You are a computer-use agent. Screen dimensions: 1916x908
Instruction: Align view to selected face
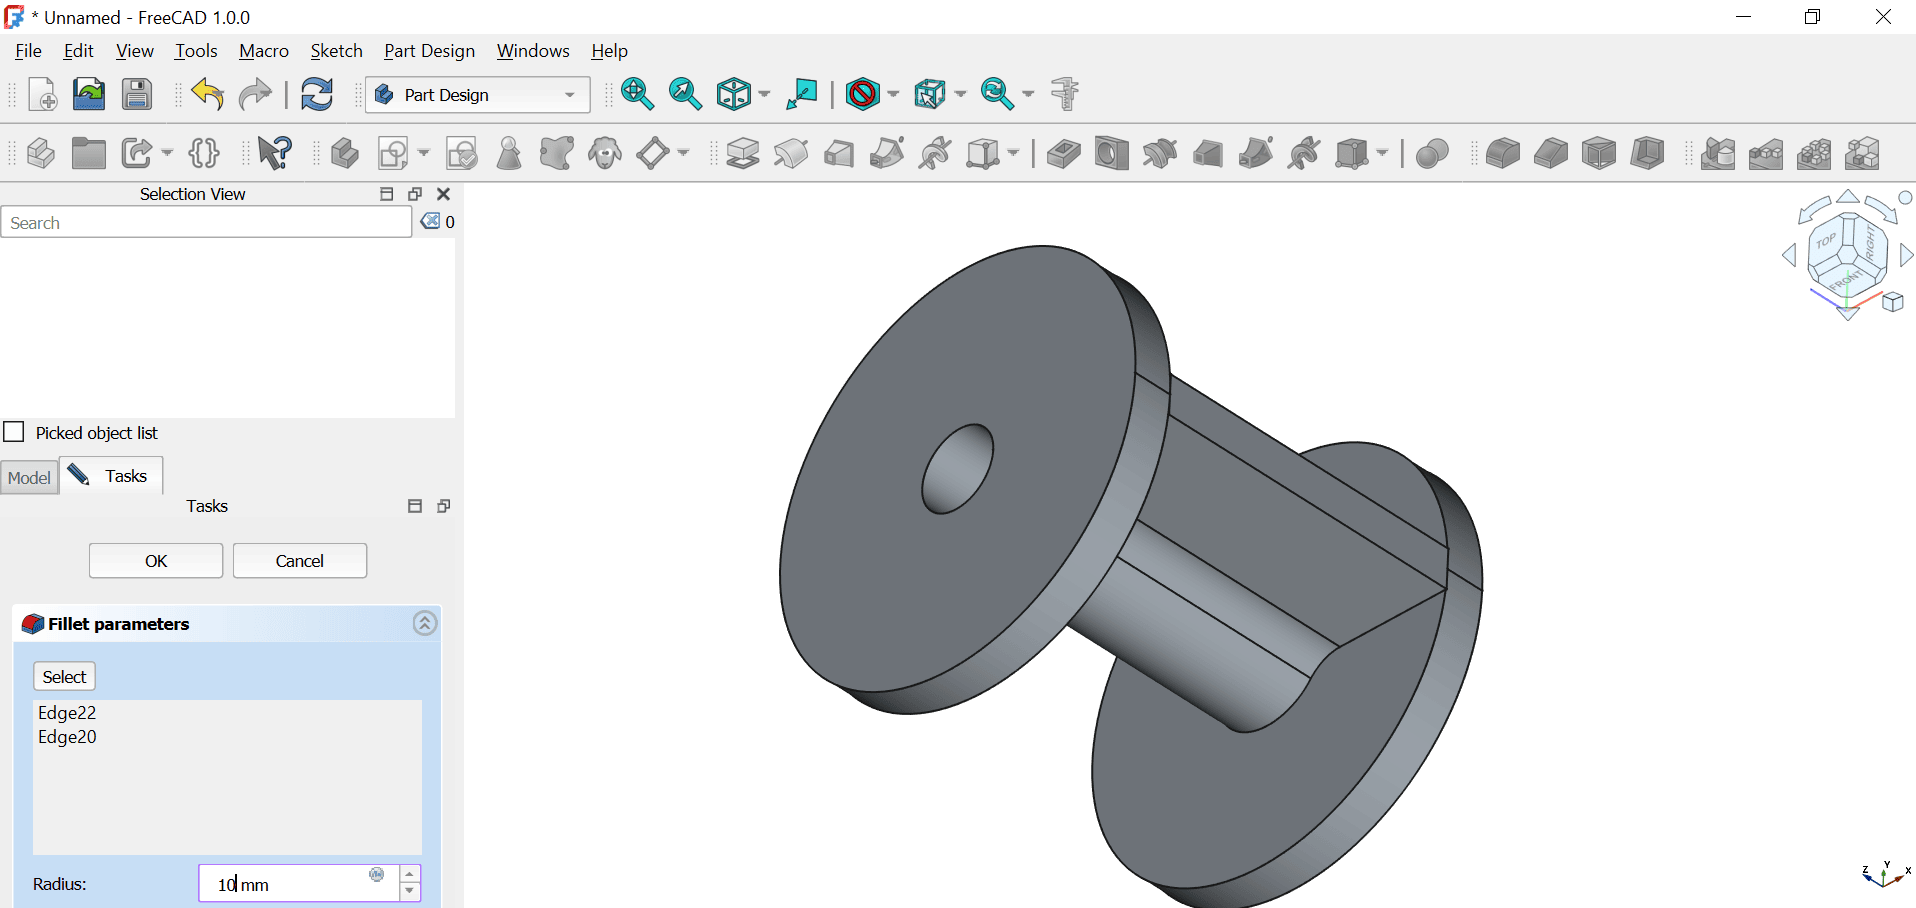[x=801, y=94]
